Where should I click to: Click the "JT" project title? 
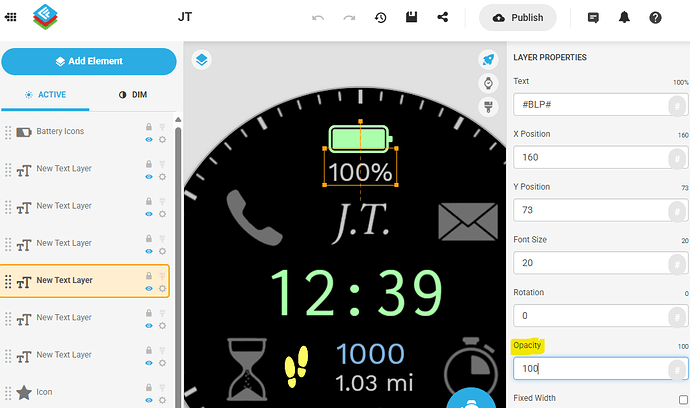[x=185, y=17]
